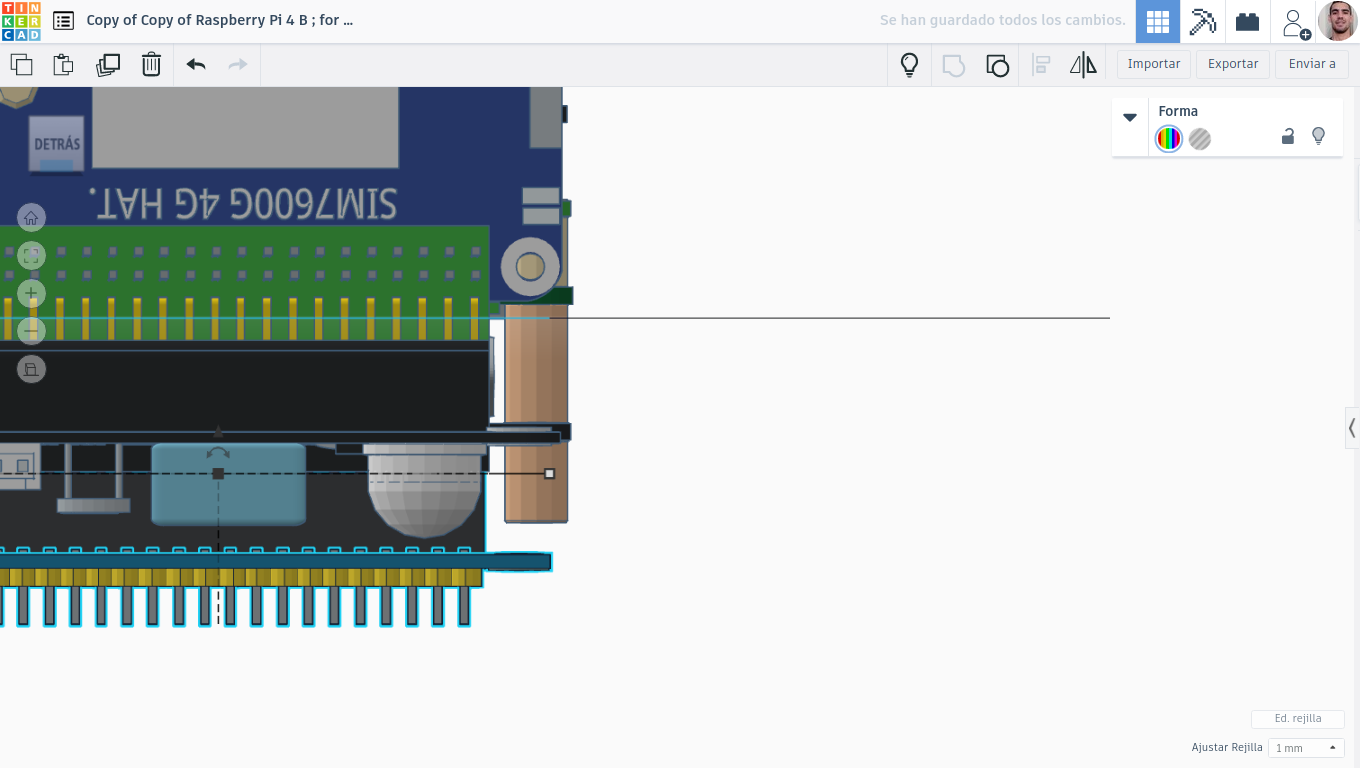This screenshot has width=1360, height=768.
Task: Click the Ungroup shapes icon
Action: (997, 65)
